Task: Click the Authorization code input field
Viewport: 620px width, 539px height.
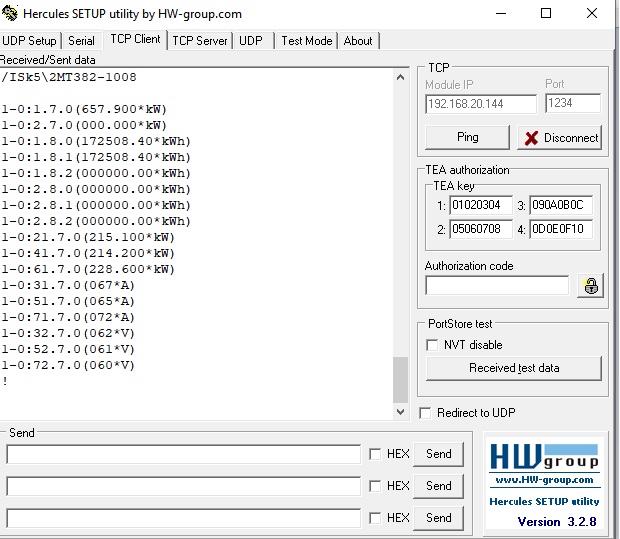Action: pos(497,285)
